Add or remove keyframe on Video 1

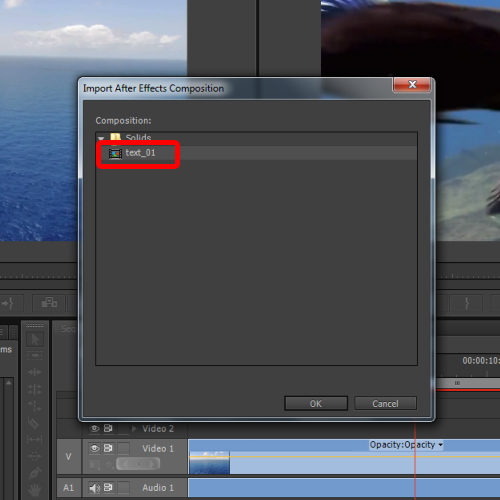139,464
